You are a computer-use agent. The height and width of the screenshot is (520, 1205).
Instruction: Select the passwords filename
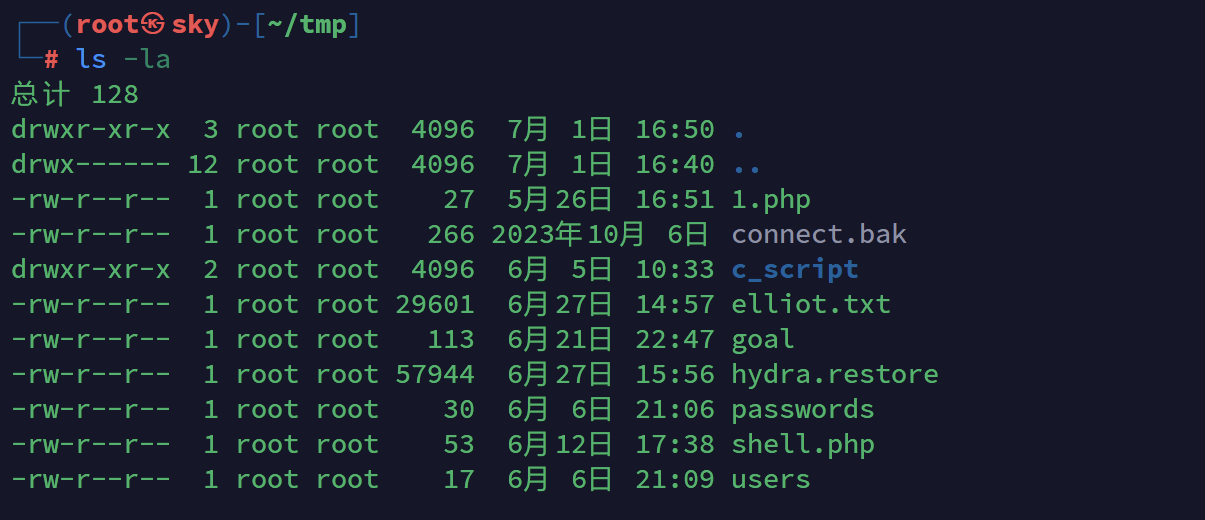coord(803,410)
